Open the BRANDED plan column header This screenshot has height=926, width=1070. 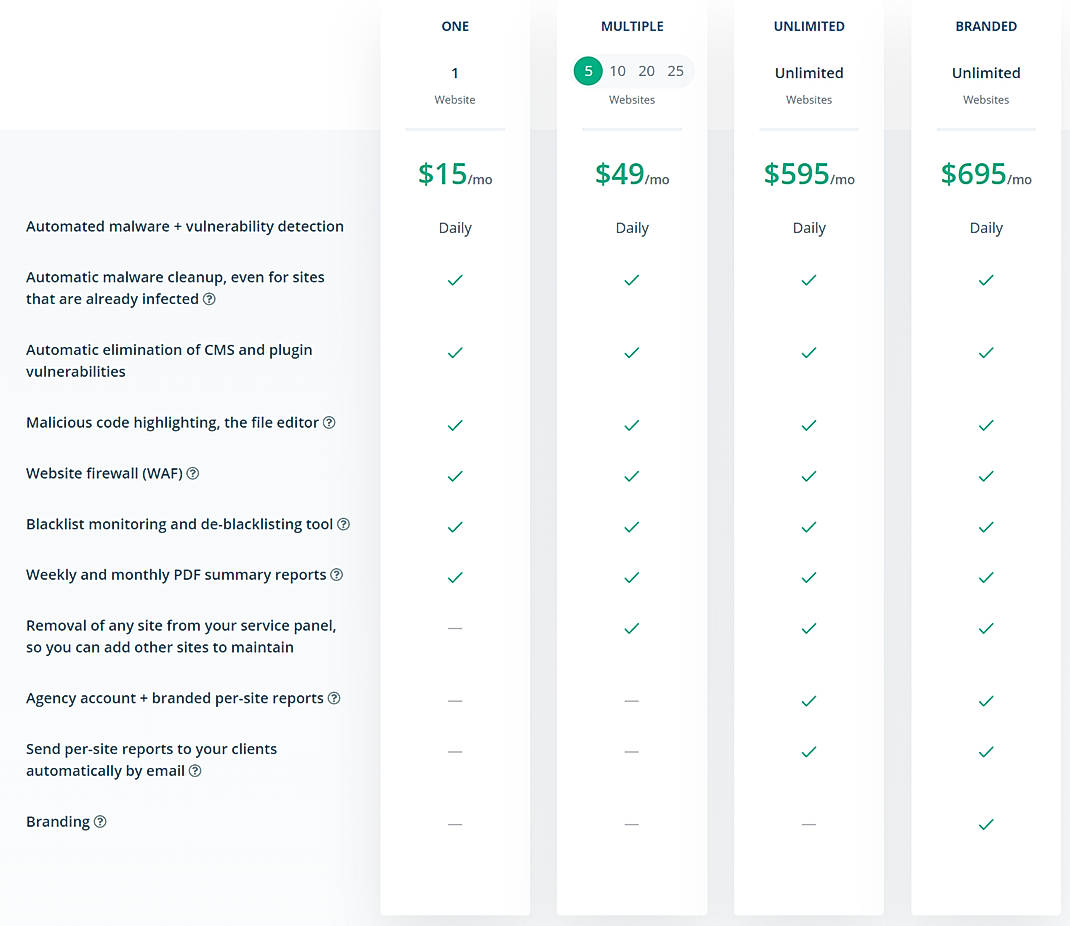tap(986, 26)
